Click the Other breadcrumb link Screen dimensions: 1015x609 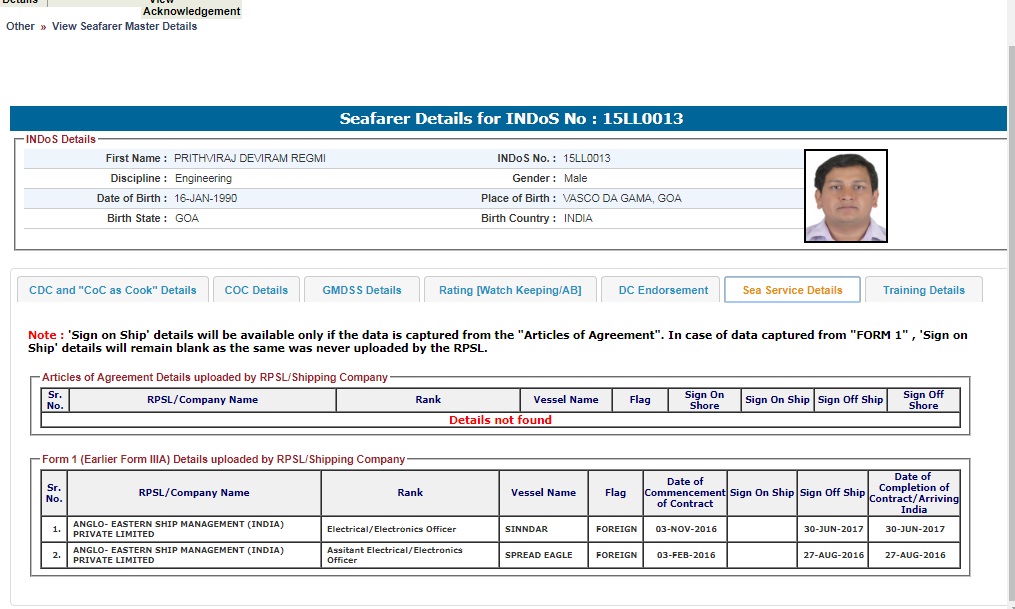click(x=20, y=26)
